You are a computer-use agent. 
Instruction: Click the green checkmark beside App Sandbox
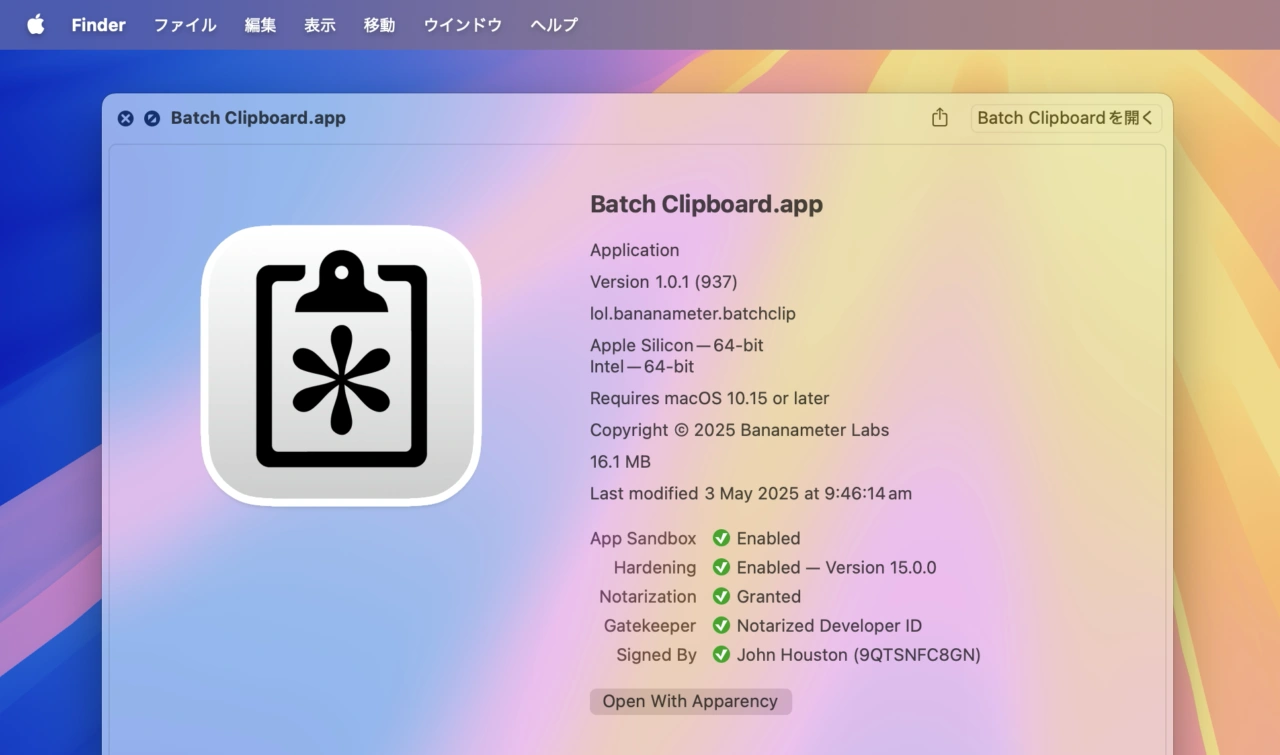(721, 539)
